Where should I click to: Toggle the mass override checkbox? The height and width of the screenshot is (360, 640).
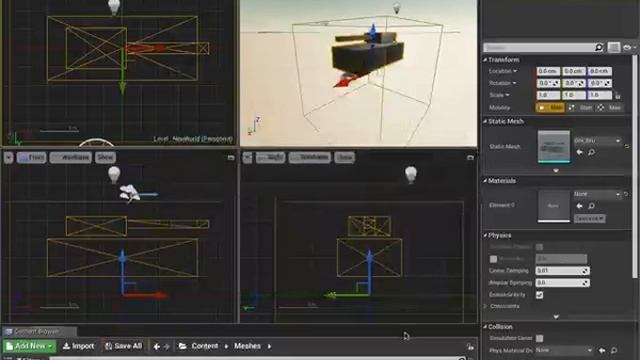493,259
